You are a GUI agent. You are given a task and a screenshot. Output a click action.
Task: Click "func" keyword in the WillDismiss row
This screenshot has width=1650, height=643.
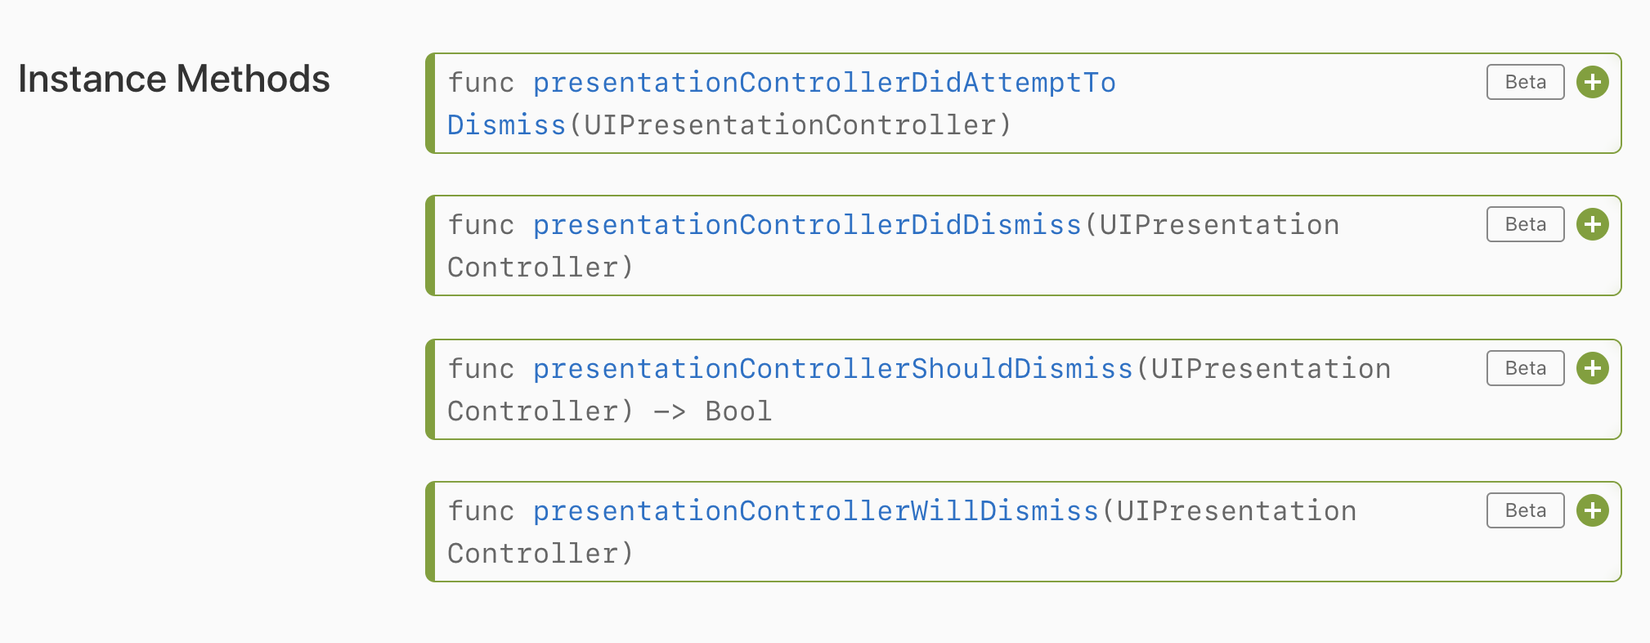tap(480, 510)
